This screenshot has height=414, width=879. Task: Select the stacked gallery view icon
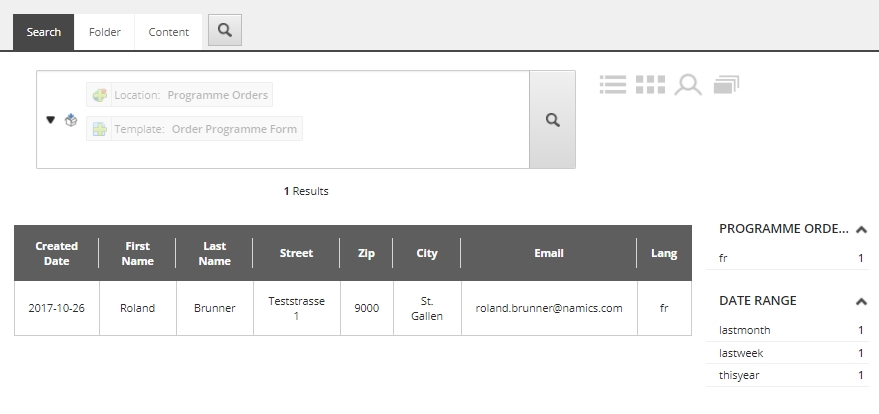[x=726, y=85]
